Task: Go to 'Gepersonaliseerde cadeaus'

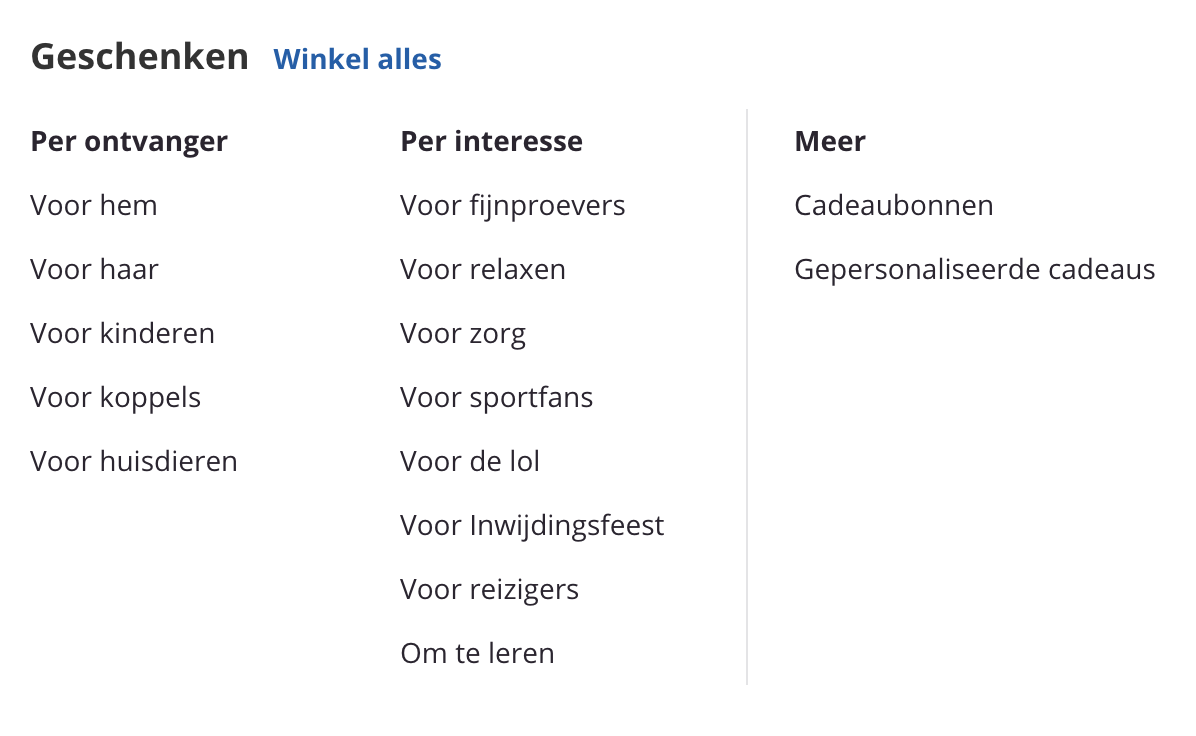Action: click(975, 270)
